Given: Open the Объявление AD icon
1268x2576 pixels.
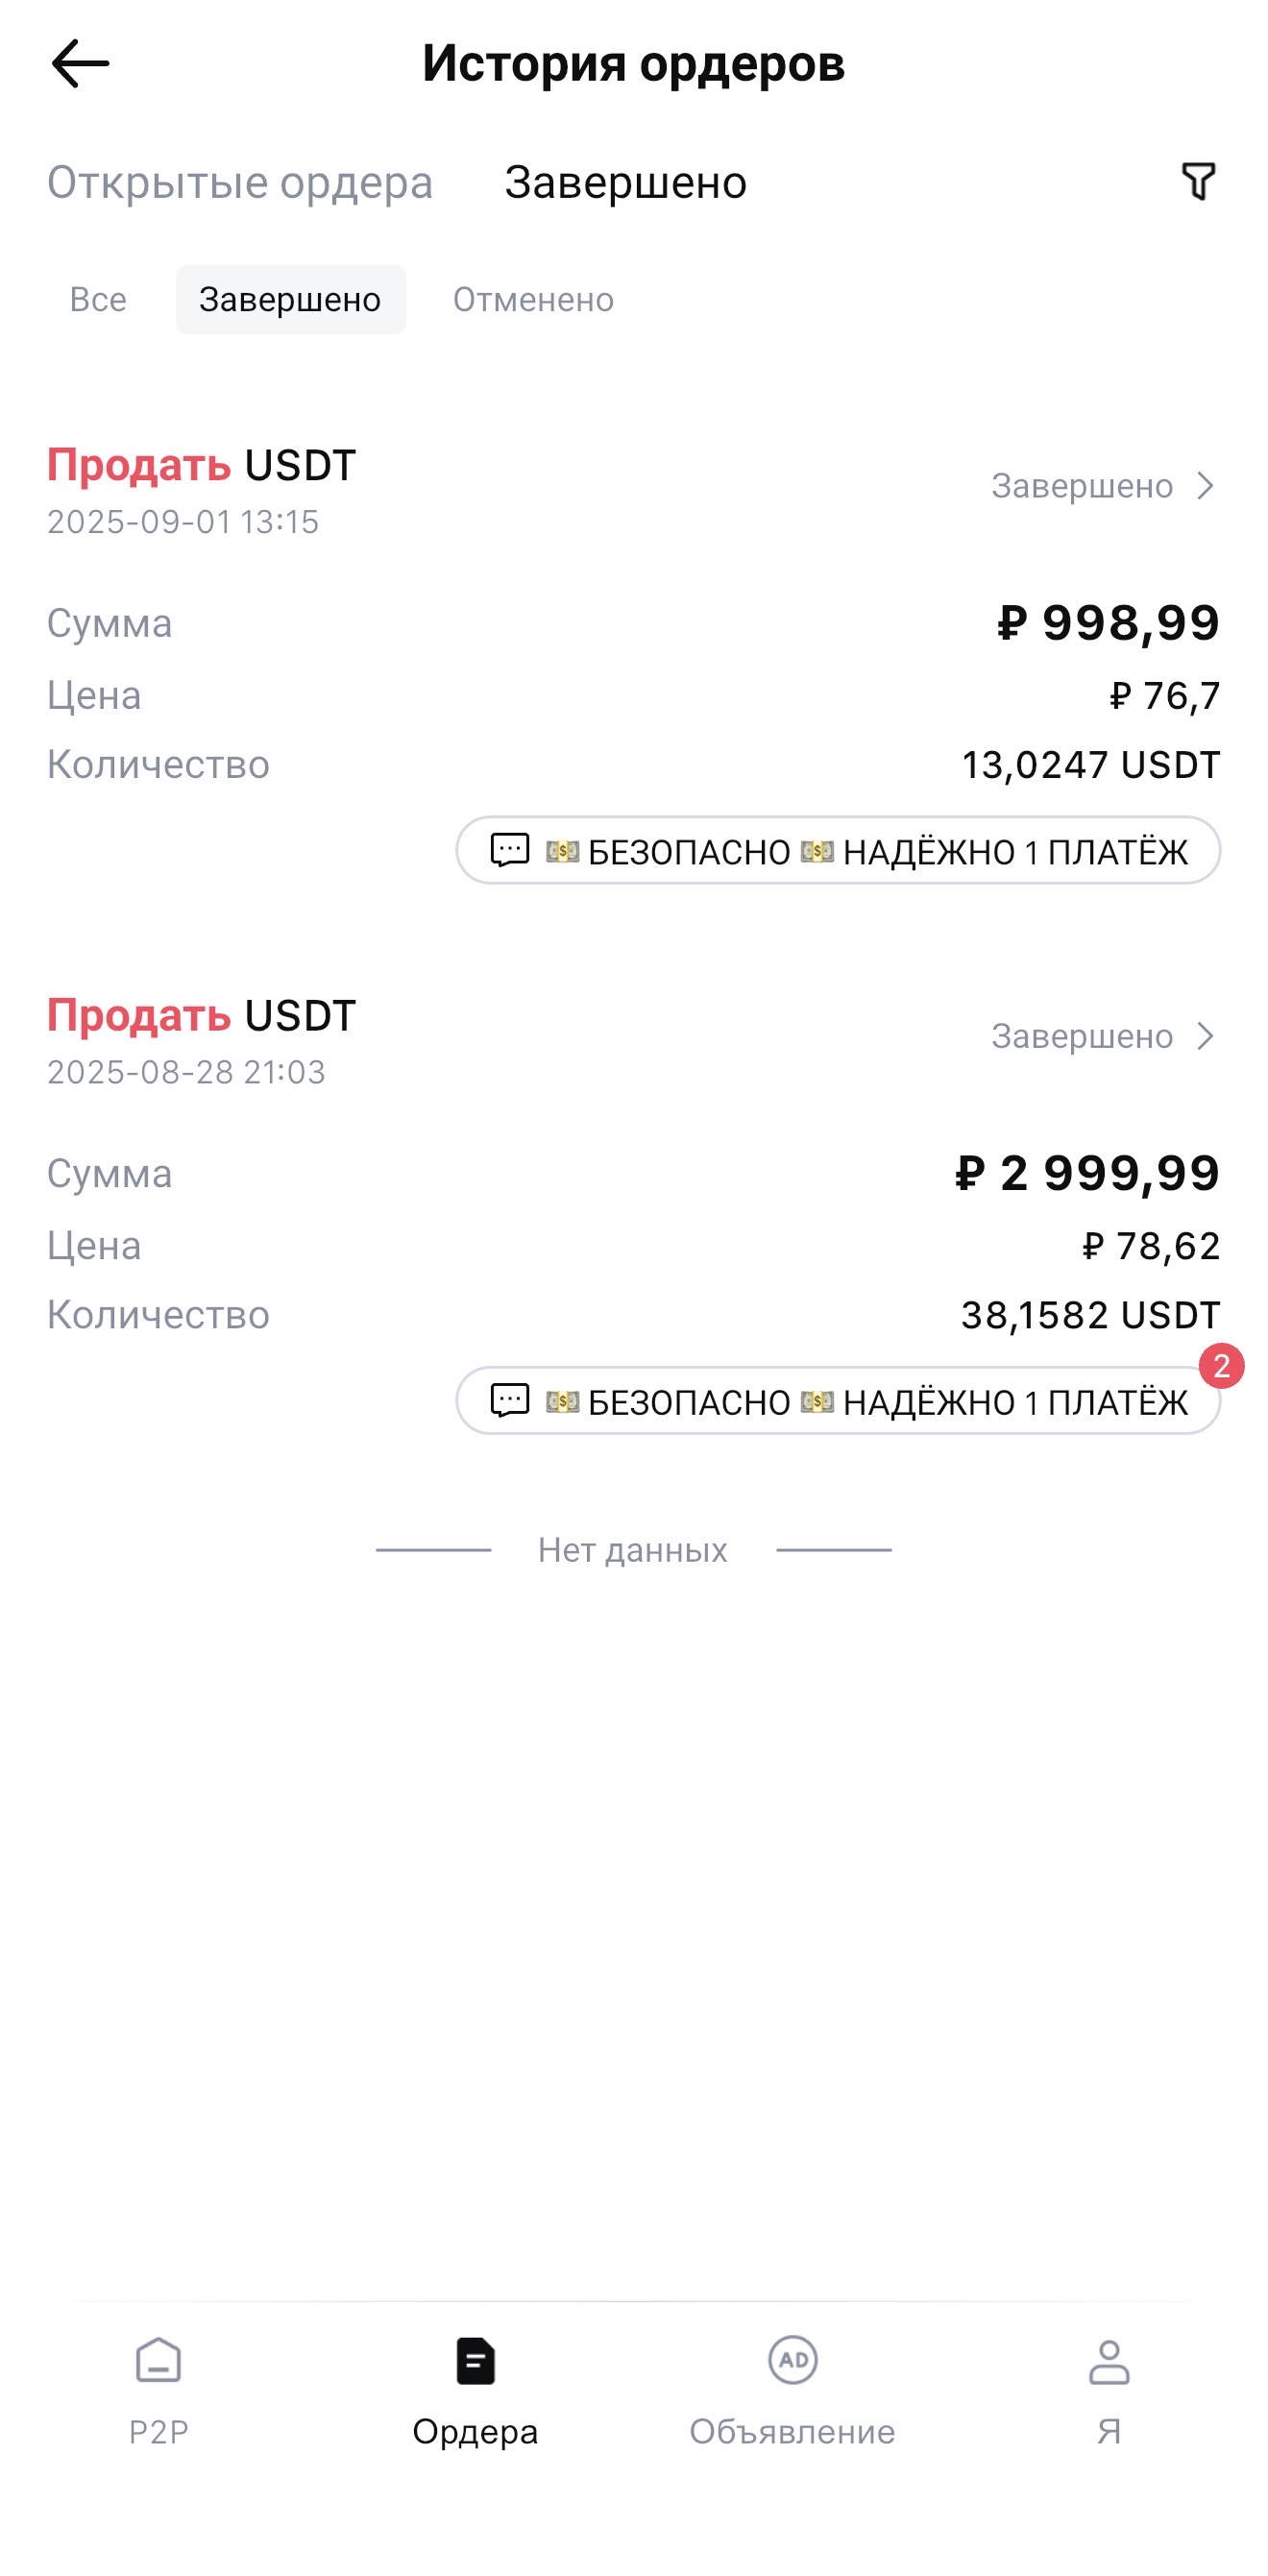Looking at the screenshot, I should click(x=792, y=2361).
